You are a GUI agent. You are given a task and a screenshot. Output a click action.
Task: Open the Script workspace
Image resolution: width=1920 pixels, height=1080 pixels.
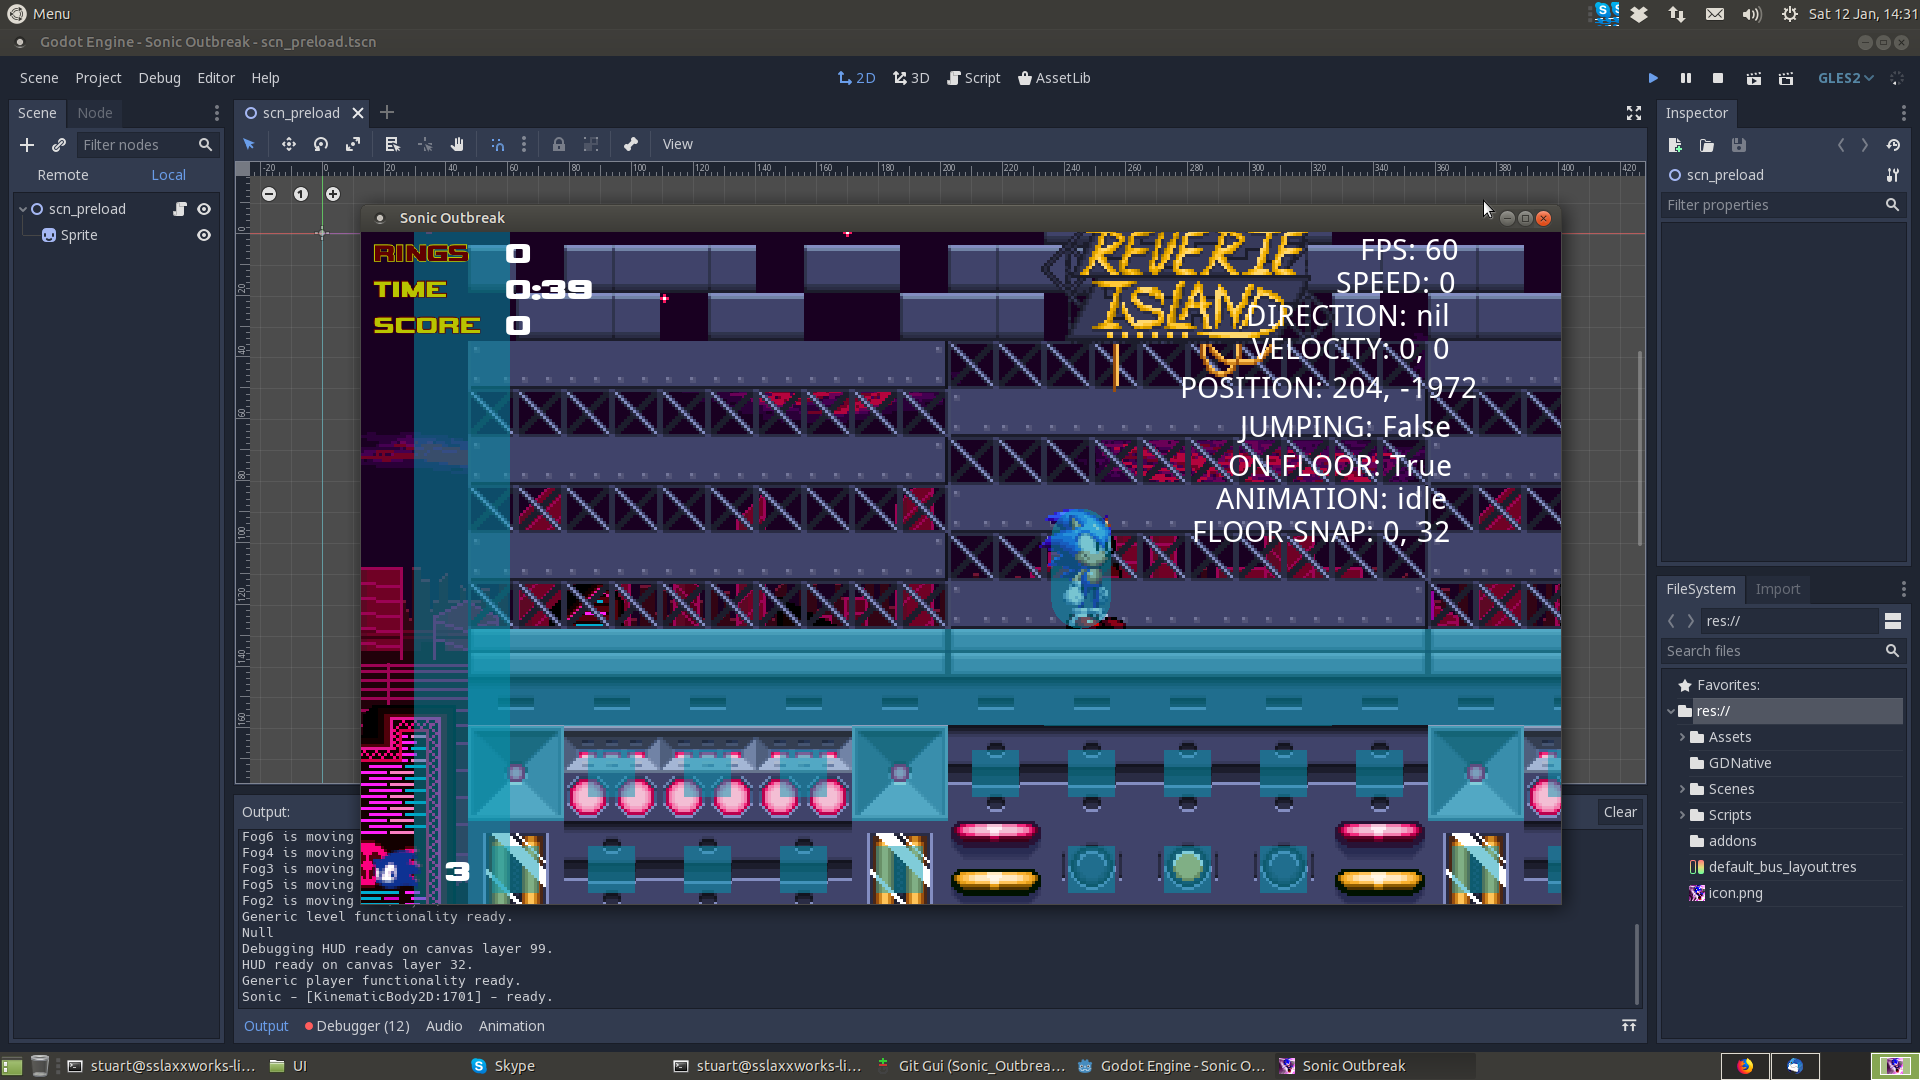(973, 78)
